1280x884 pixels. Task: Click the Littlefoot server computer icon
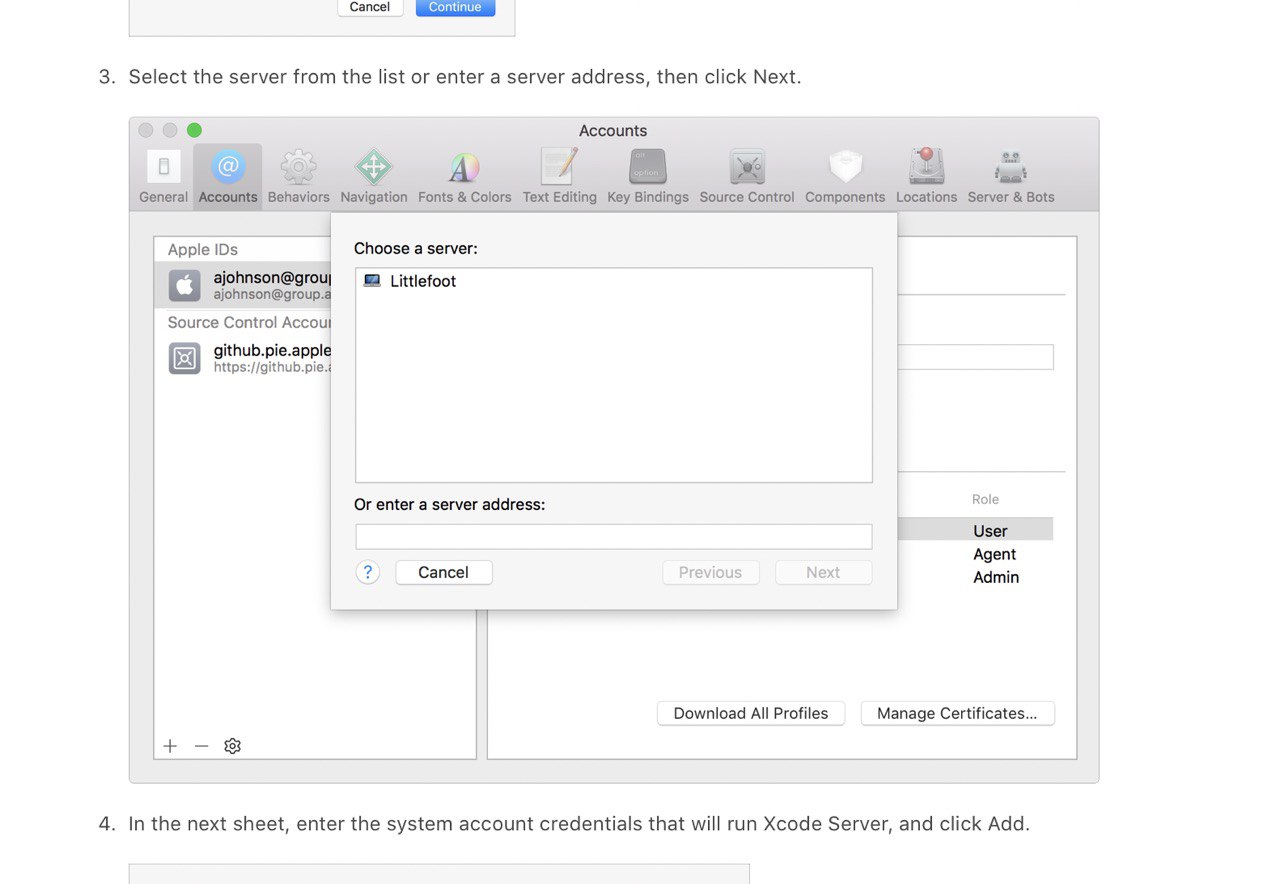372,281
